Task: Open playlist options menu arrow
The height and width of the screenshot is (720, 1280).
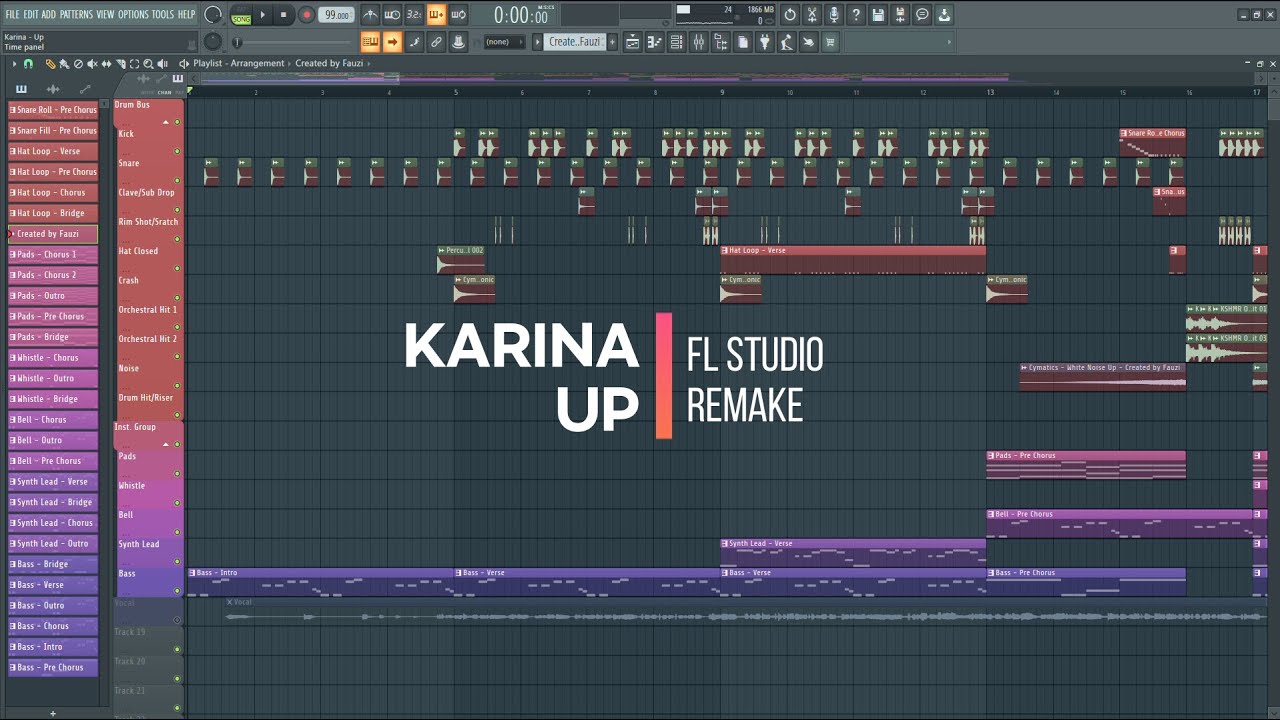Action: pos(14,64)
